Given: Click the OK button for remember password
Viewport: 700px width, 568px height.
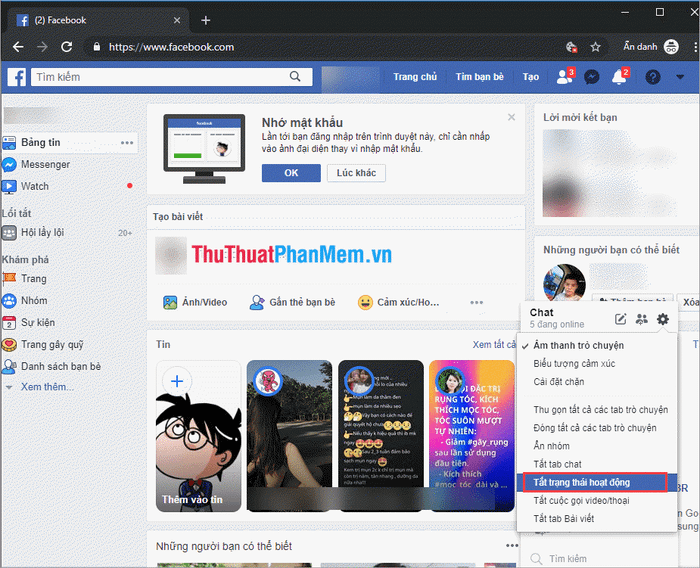Looking at the screenshot, I should pos(291,173).
